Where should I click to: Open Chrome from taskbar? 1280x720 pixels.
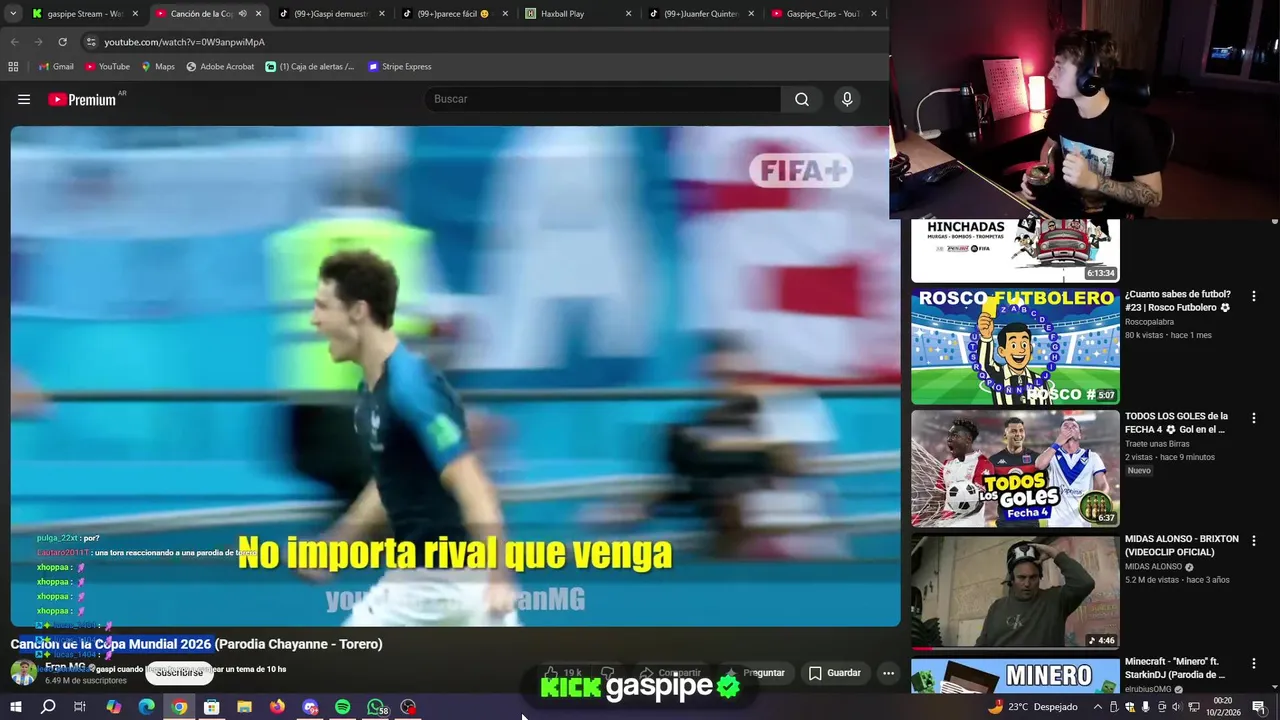click(179, 707)
